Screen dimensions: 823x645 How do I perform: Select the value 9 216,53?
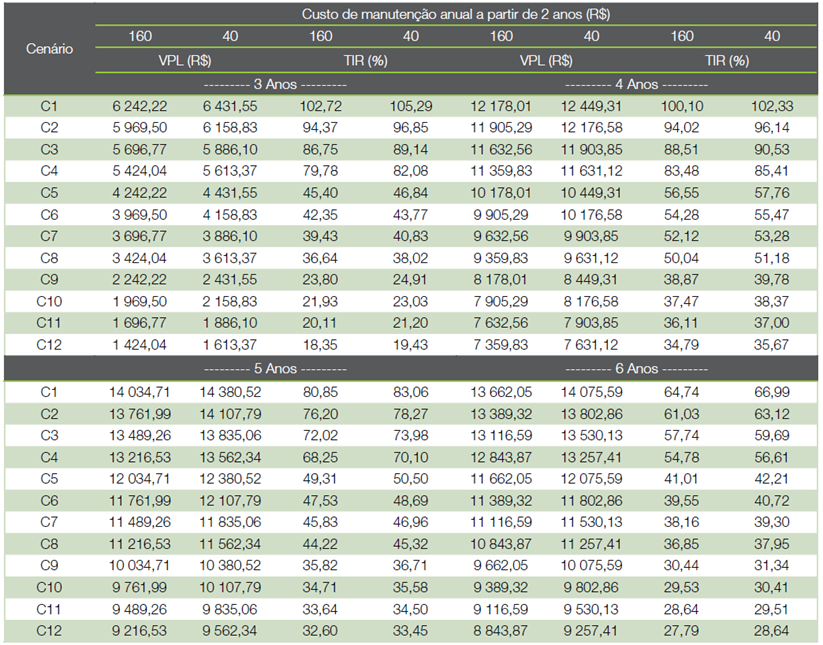140,631
